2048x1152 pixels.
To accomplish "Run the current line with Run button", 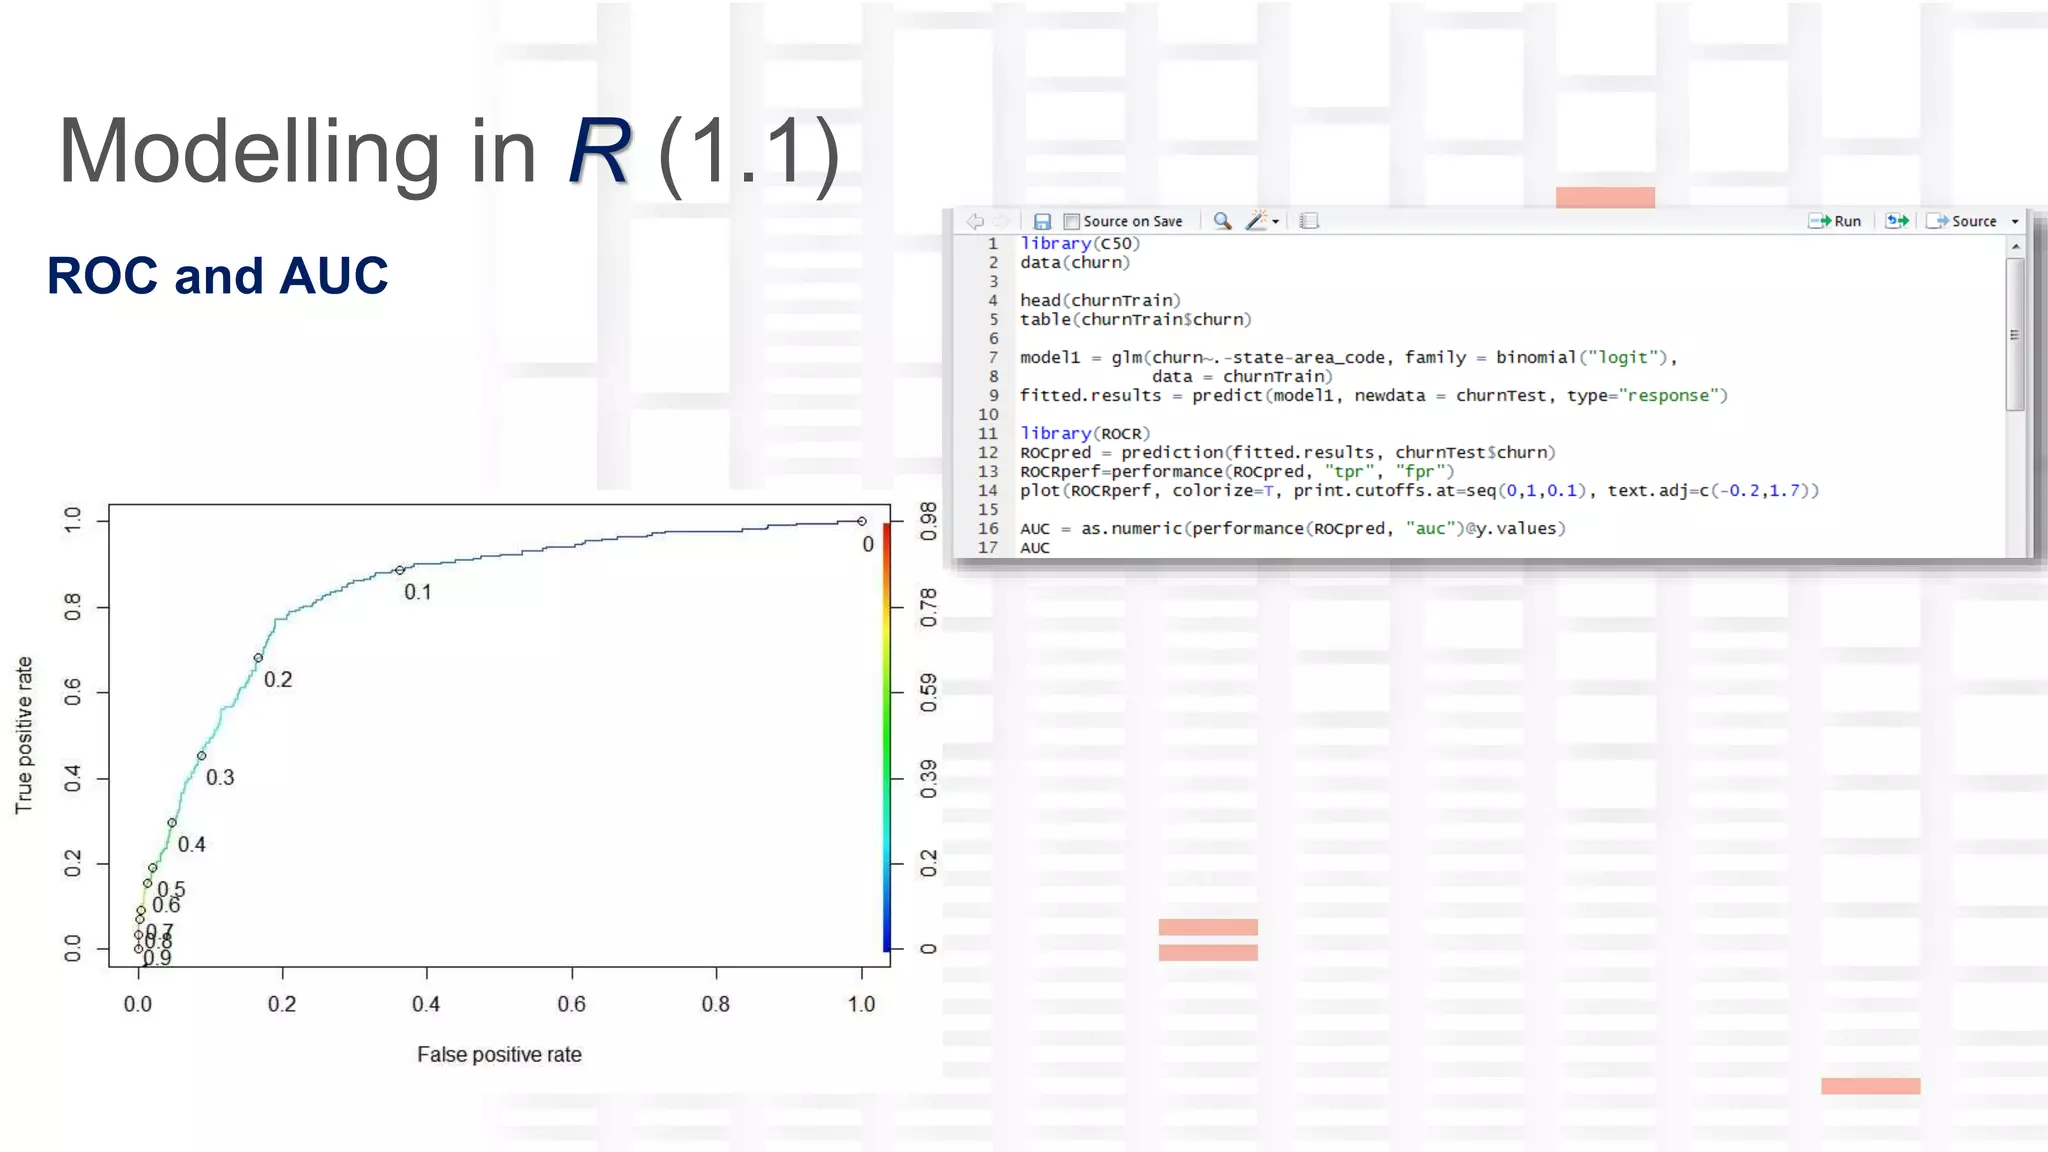I will coord(1835,221).
